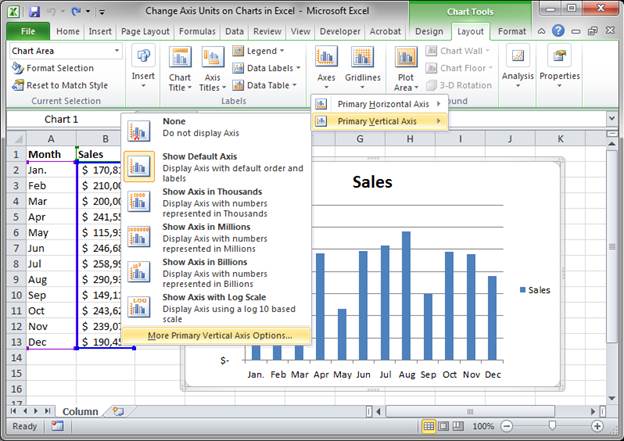Open the Design chart tools tab
The image size is (624, 441).
pos(429,31)
